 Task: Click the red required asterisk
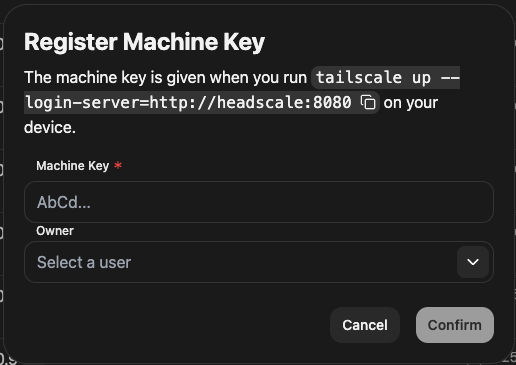[118, 165]
